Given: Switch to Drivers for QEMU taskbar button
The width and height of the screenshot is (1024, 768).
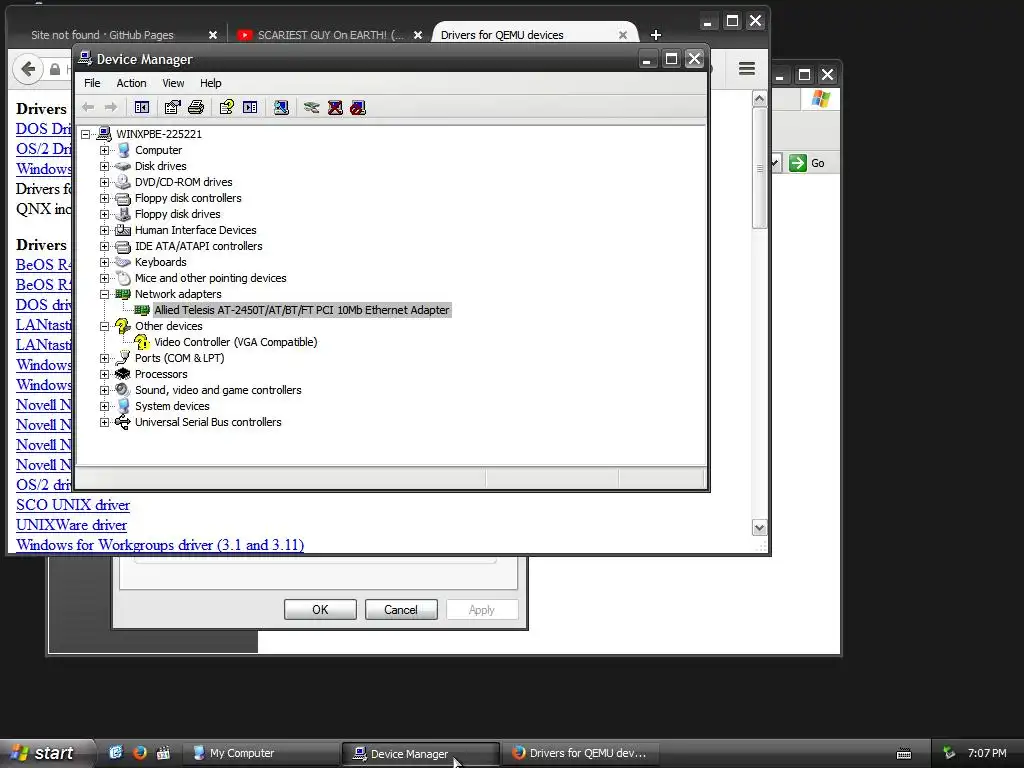Looking at the screenshot, I should pyautogui.click(x=583, y=753).
